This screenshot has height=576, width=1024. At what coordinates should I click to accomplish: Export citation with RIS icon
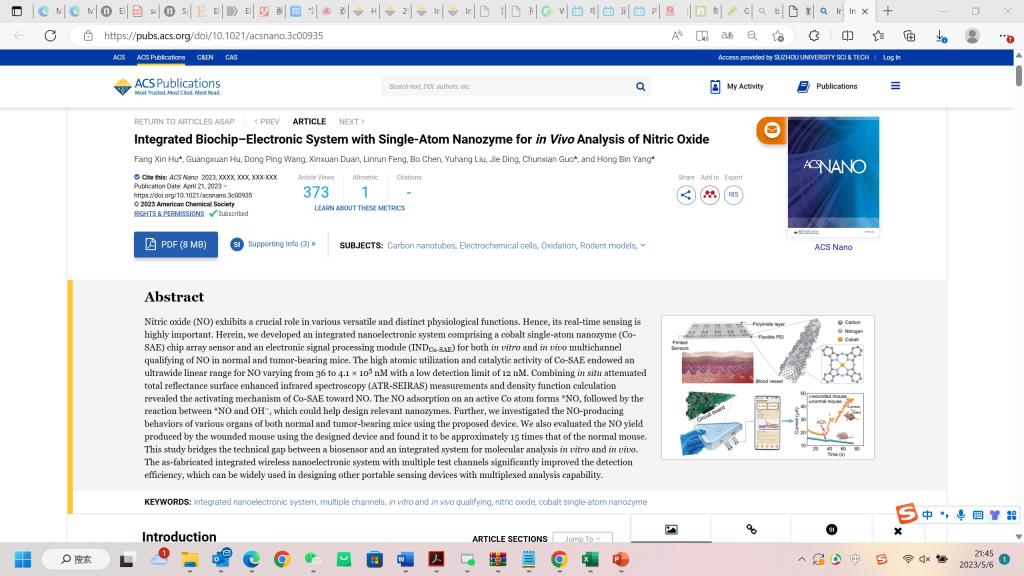tap(733, 195)
